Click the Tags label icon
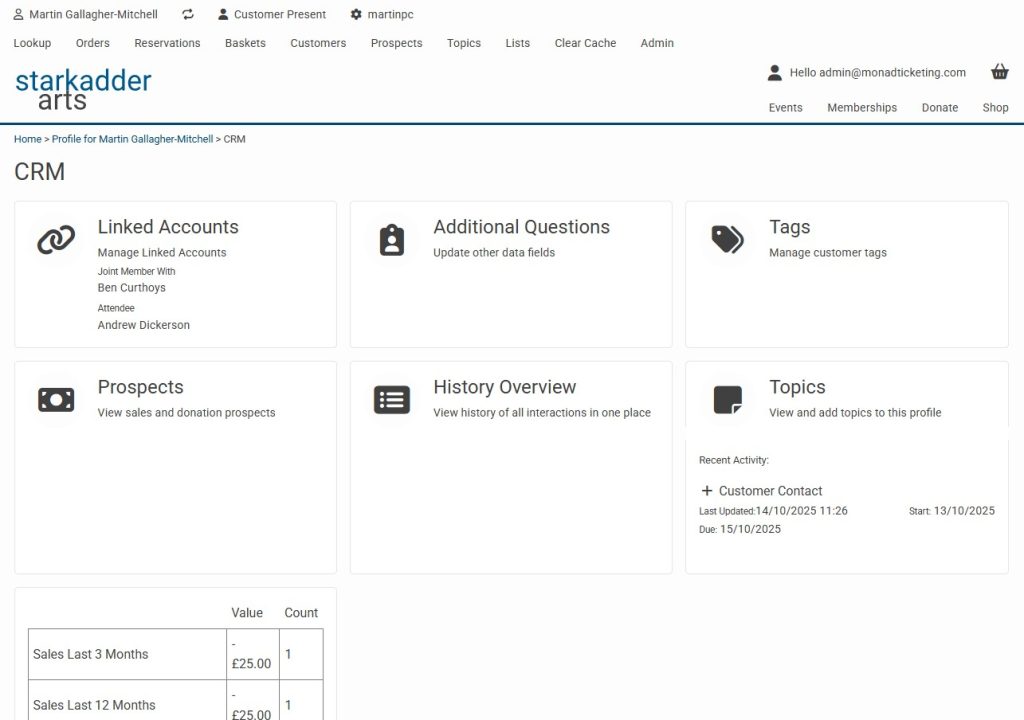 727,240
